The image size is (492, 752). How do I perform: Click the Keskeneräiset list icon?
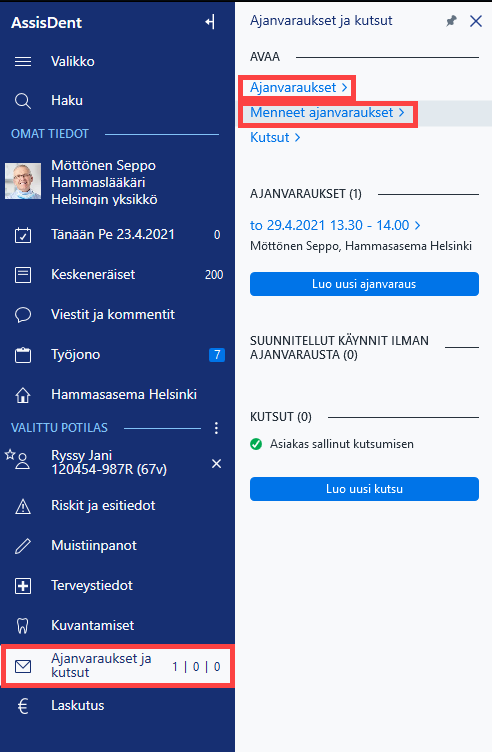point(23,275)
